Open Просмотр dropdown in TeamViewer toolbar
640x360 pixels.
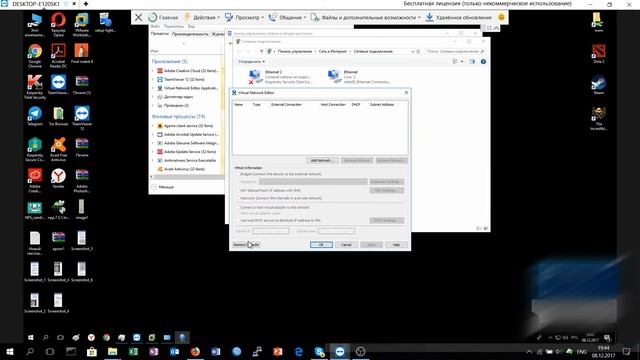point(244,17)
